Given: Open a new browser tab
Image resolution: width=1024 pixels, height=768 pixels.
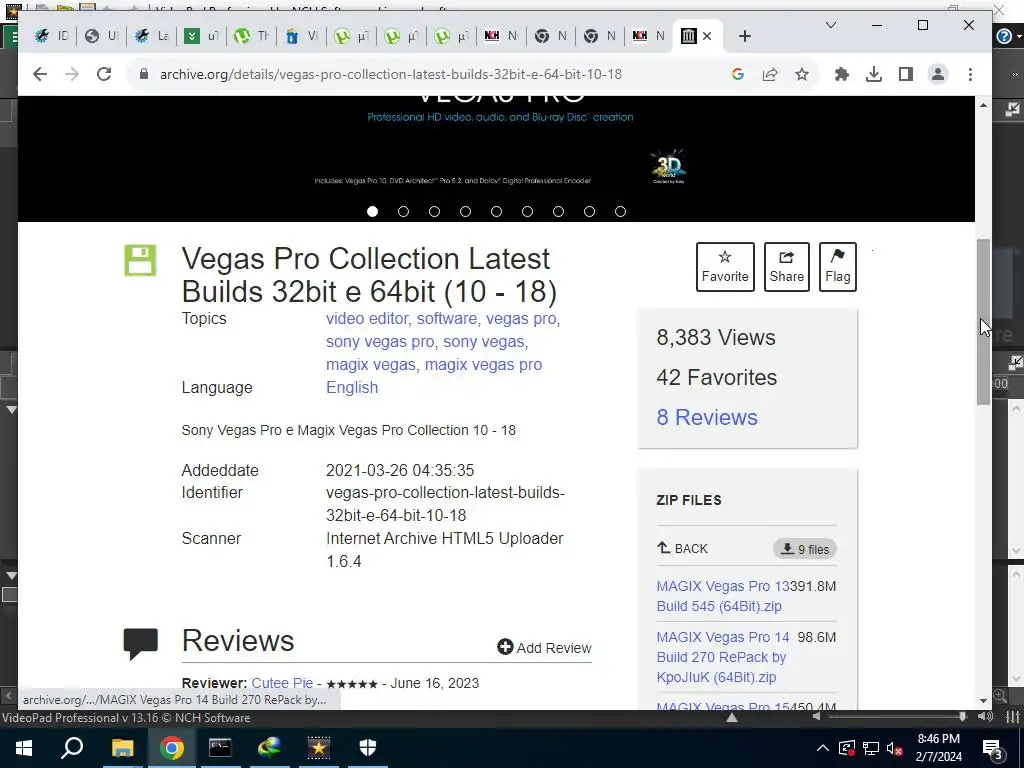Looking at the screenshot, I should tap(745, 36).
